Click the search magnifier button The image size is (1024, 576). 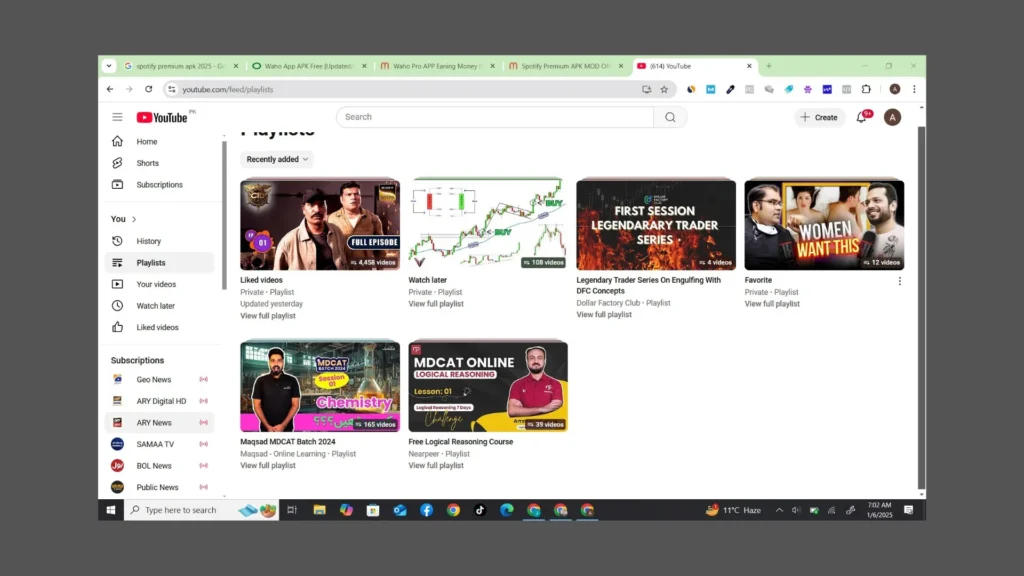tap(670, 117)
